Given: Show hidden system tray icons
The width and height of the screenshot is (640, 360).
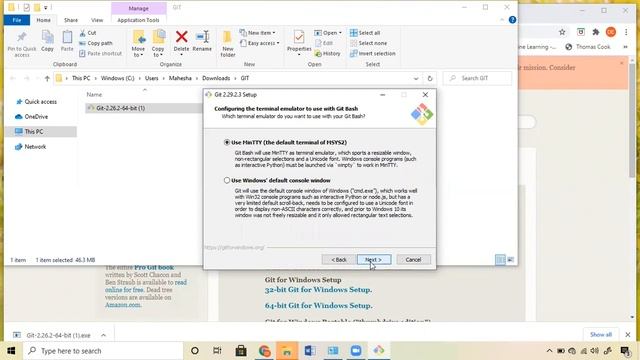Looking at the screenshot, I should (549, 351).
